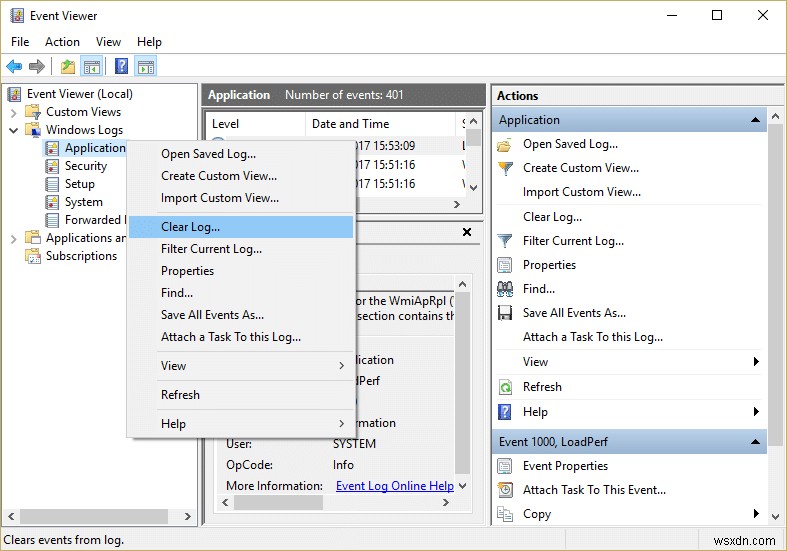
Task: Expand Applications and Services Logs node
Action: (x=14, y=238)
